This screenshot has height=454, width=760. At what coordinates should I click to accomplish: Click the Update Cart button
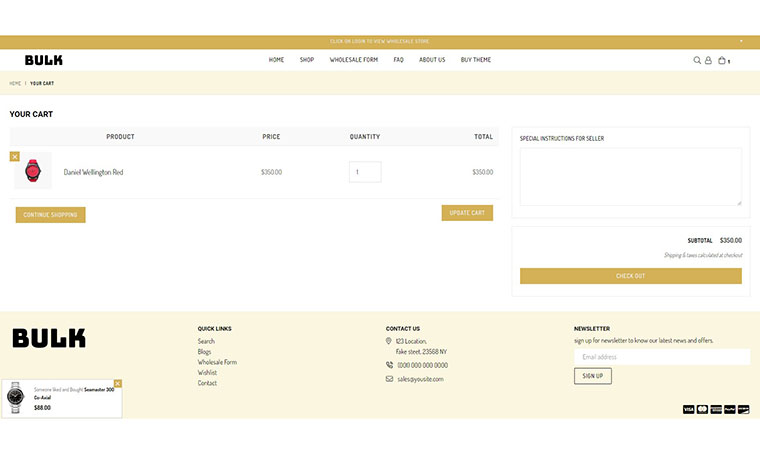click(x=467, y=213)
